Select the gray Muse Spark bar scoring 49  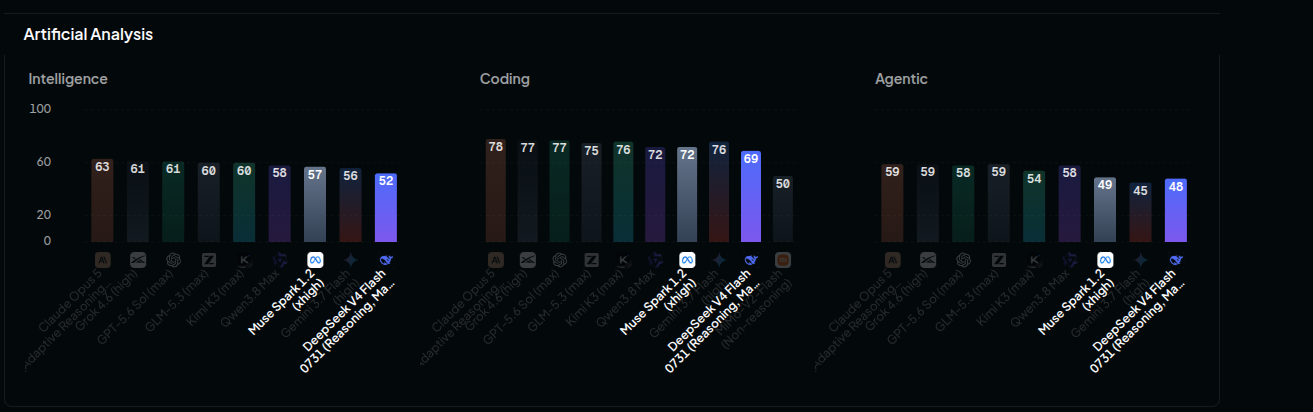[1105, 209]
